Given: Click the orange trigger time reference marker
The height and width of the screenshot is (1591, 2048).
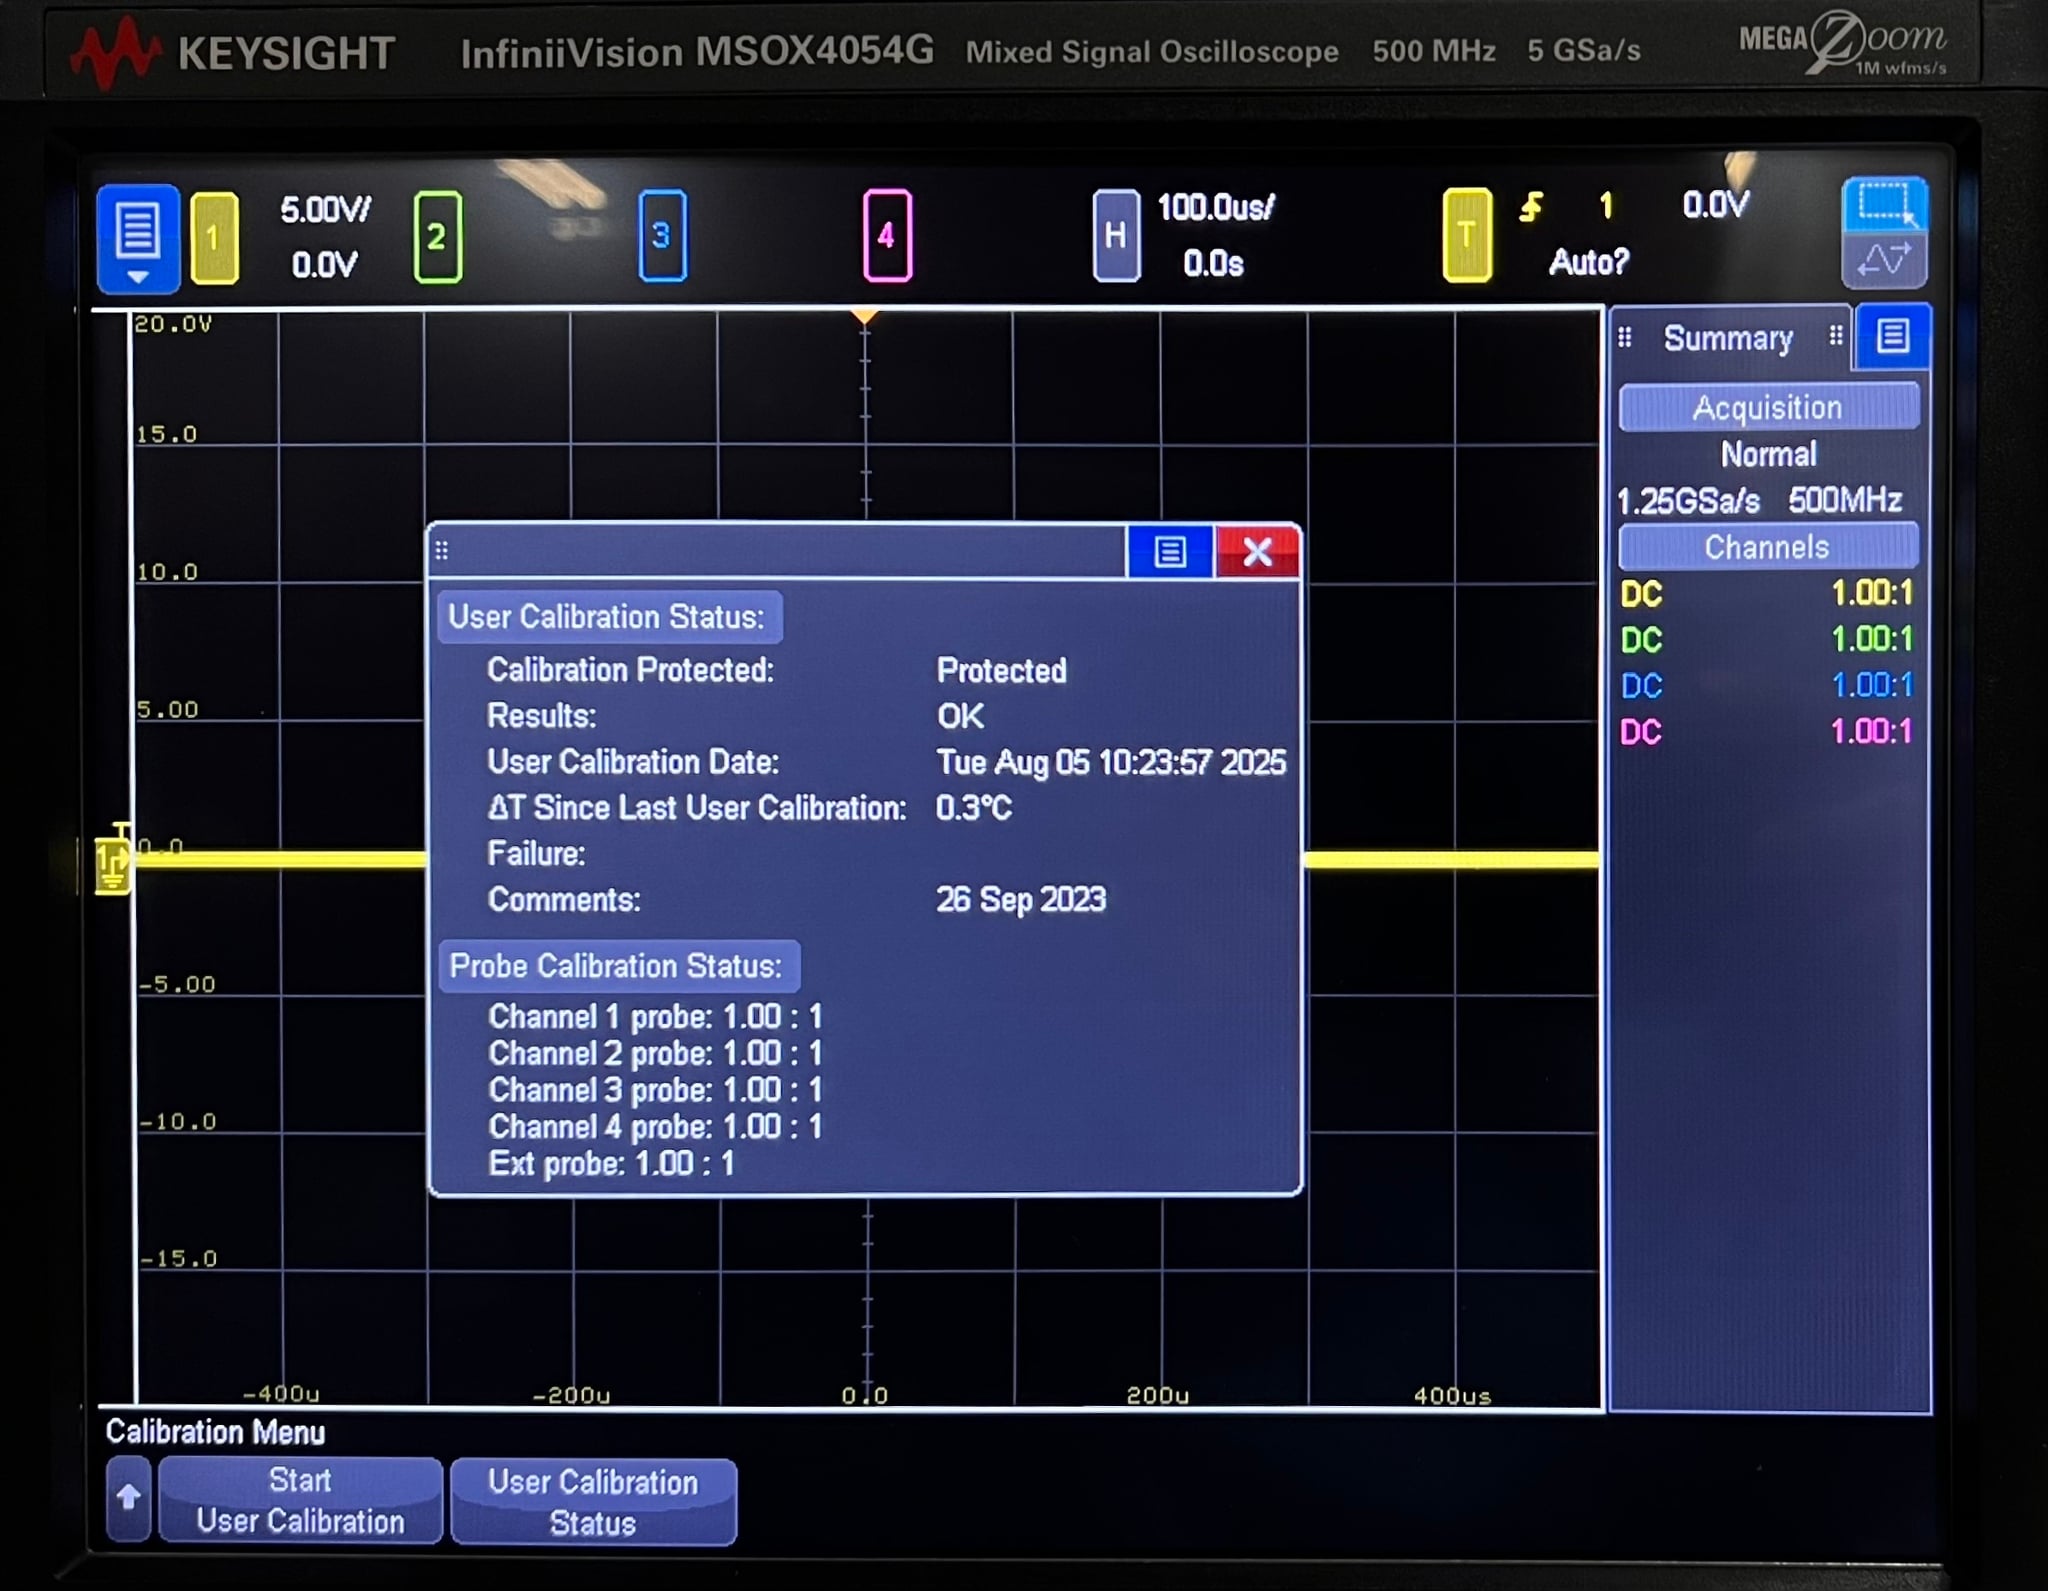Looking at the screenshot, I should (x=864, y=317).
